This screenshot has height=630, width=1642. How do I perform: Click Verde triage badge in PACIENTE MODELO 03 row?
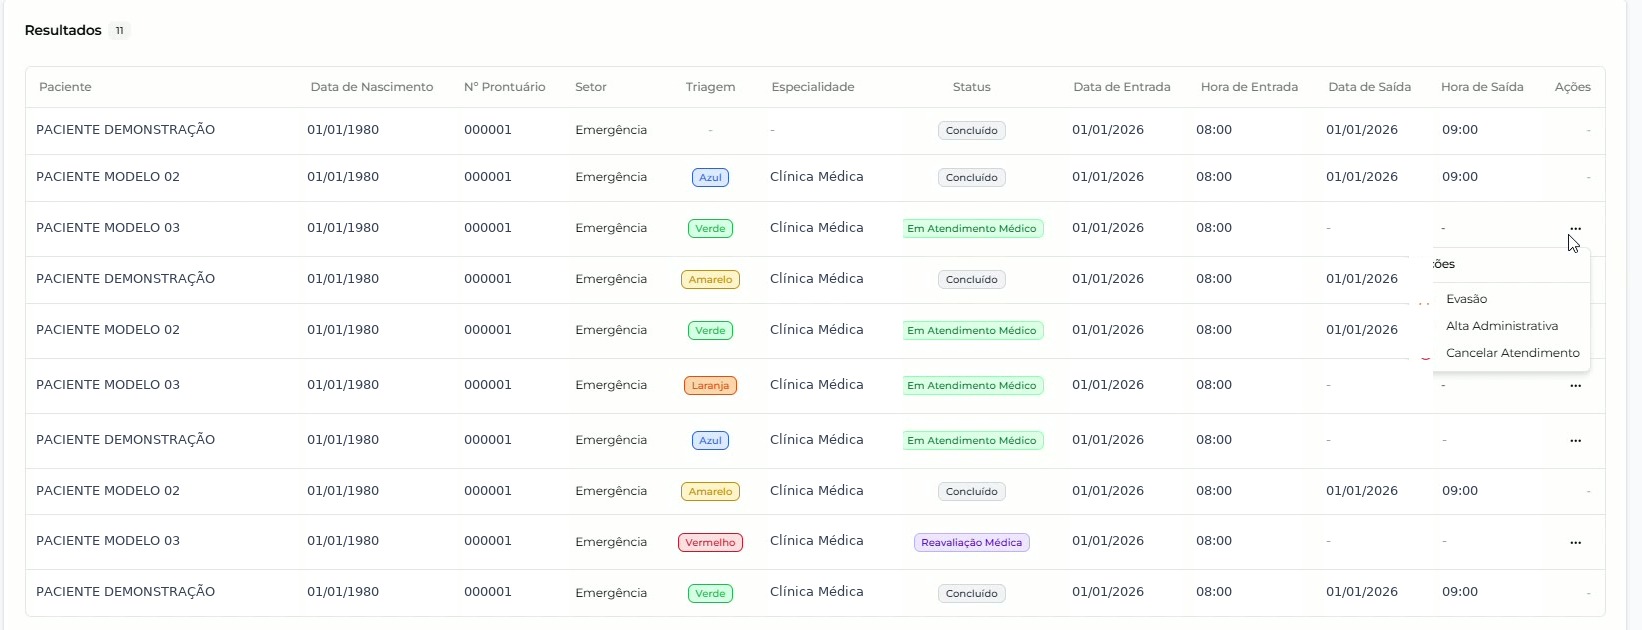[x=710, y=229]
